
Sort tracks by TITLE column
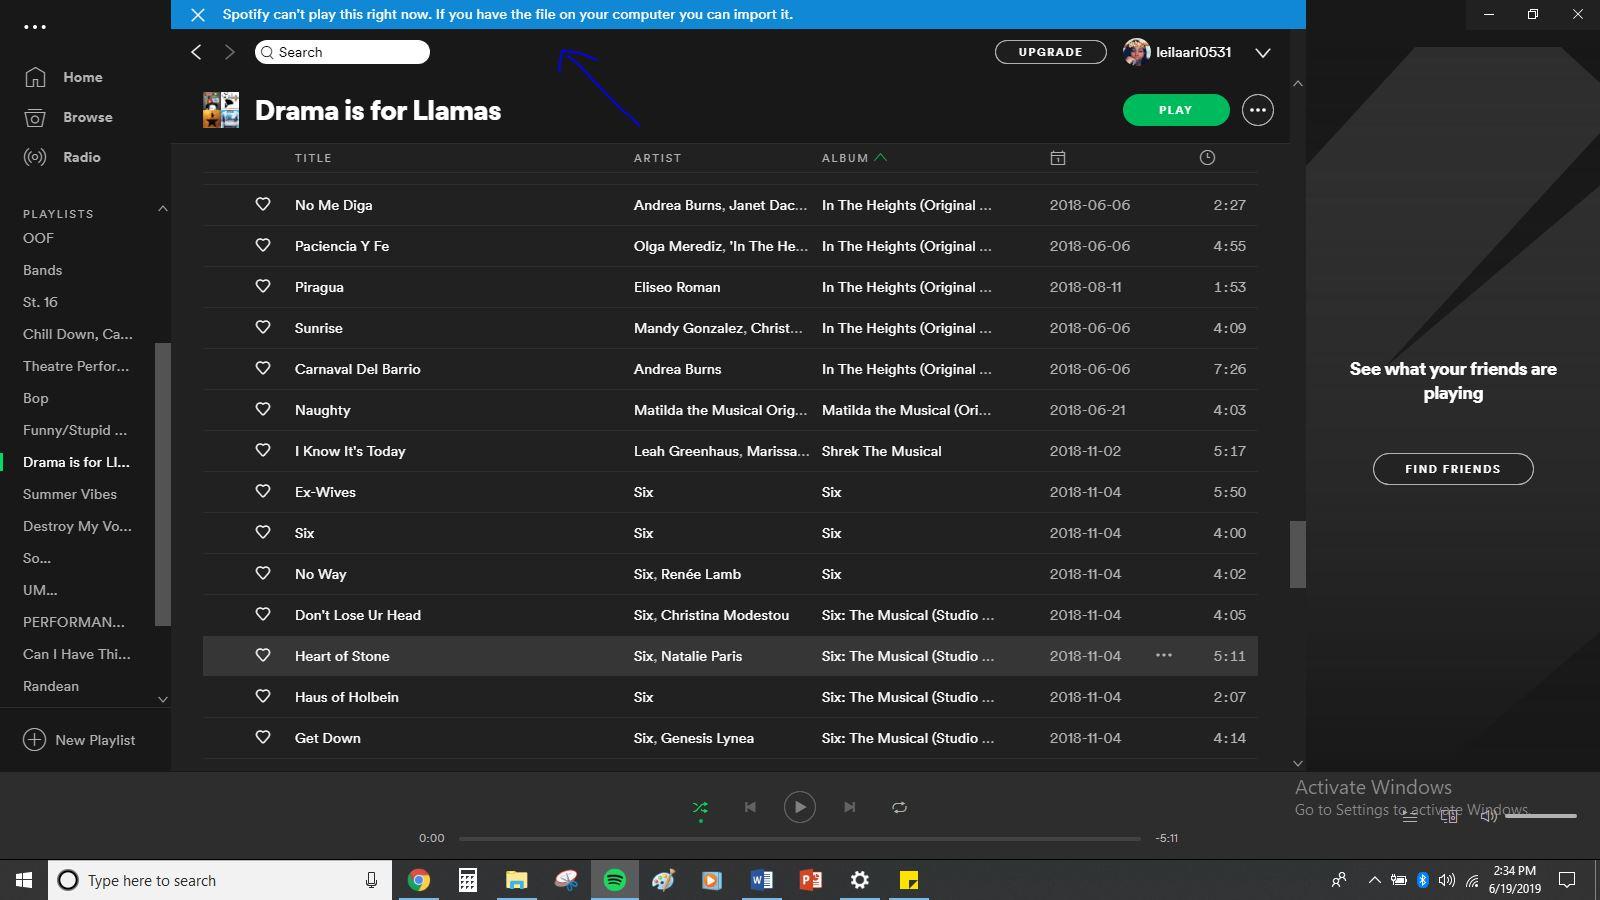[313, 158]
